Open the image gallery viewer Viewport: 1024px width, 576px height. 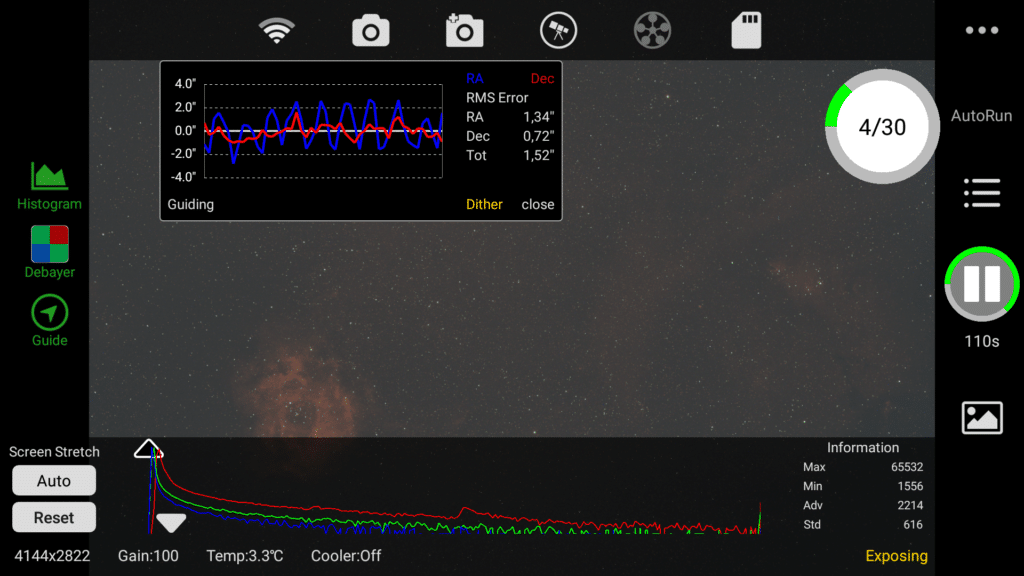point(982,417)
